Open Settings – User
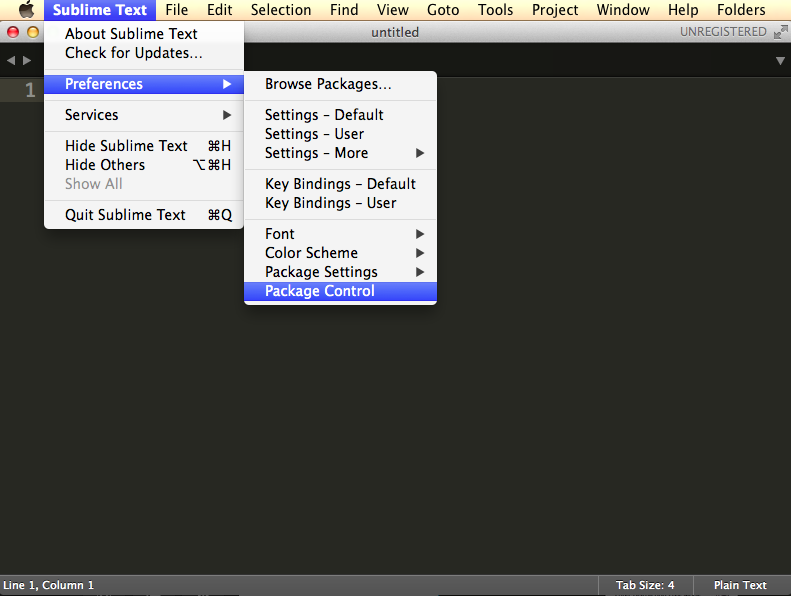This screenshot has height=596, width=791. click(341, 134)
